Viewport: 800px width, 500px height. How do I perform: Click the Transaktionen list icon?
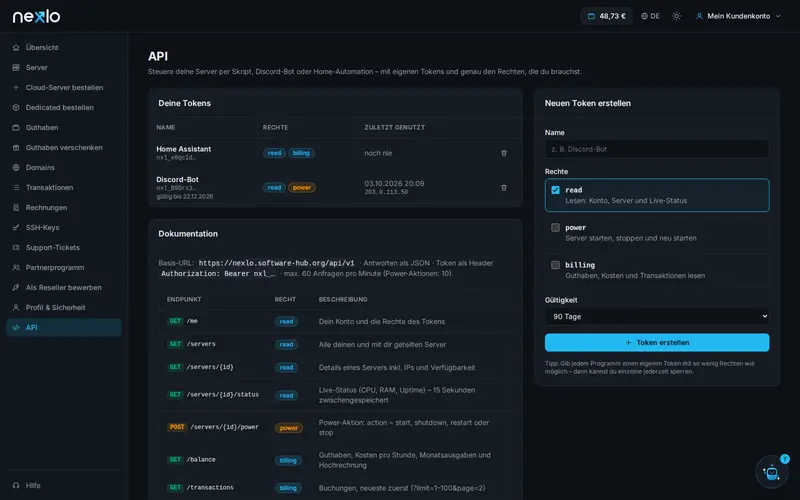(16, 187)
